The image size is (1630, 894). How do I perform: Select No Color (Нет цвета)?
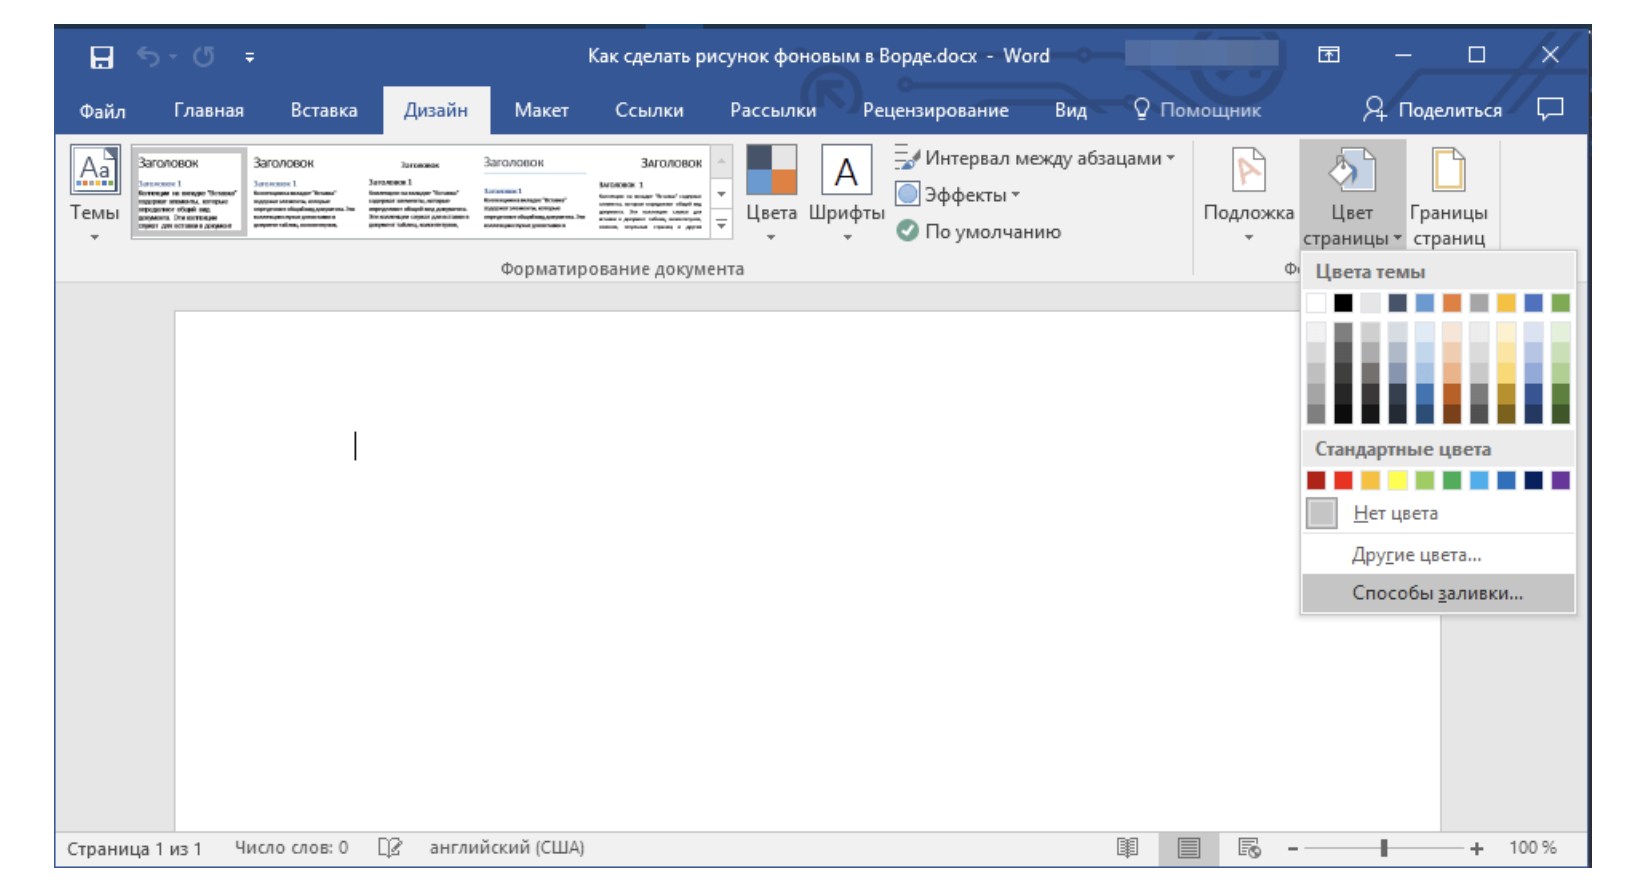coord(1438,513)
